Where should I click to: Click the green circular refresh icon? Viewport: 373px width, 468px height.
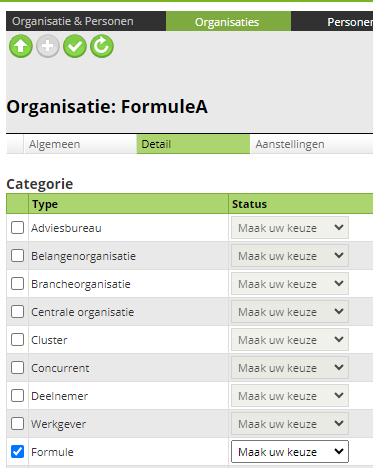102,46
